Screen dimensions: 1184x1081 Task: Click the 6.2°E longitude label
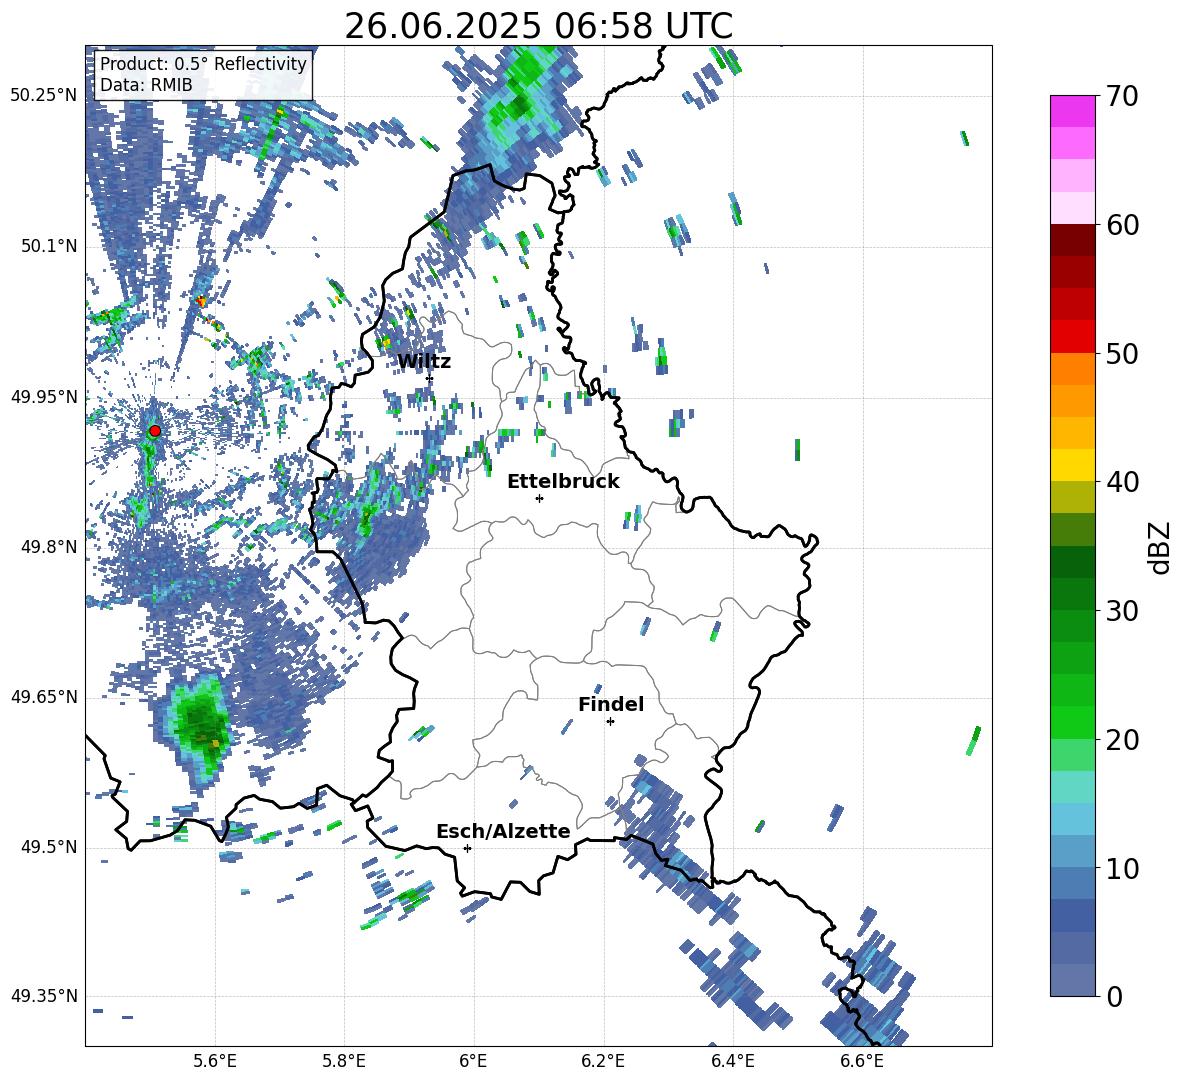tap(603, 1061)
